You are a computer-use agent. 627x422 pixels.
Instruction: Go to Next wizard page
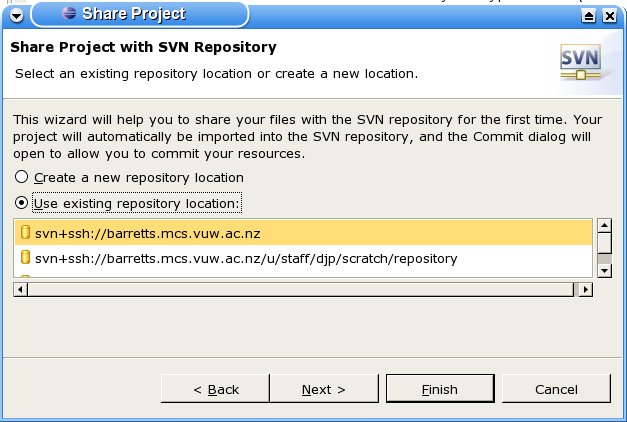point(324,389)
